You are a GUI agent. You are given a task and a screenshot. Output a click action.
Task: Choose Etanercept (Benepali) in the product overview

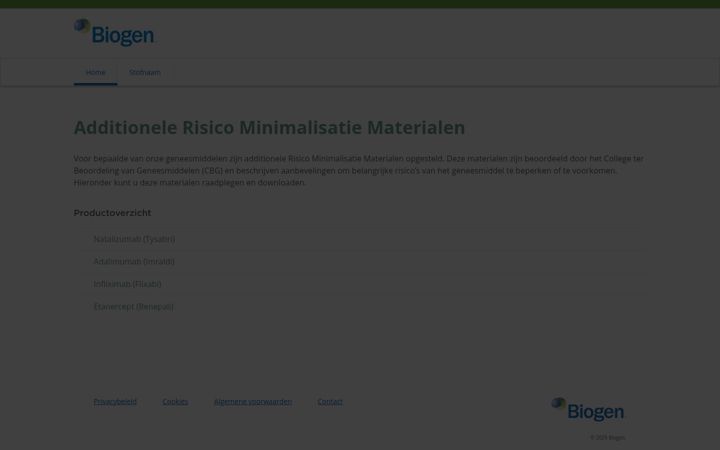tap(134, 307)
